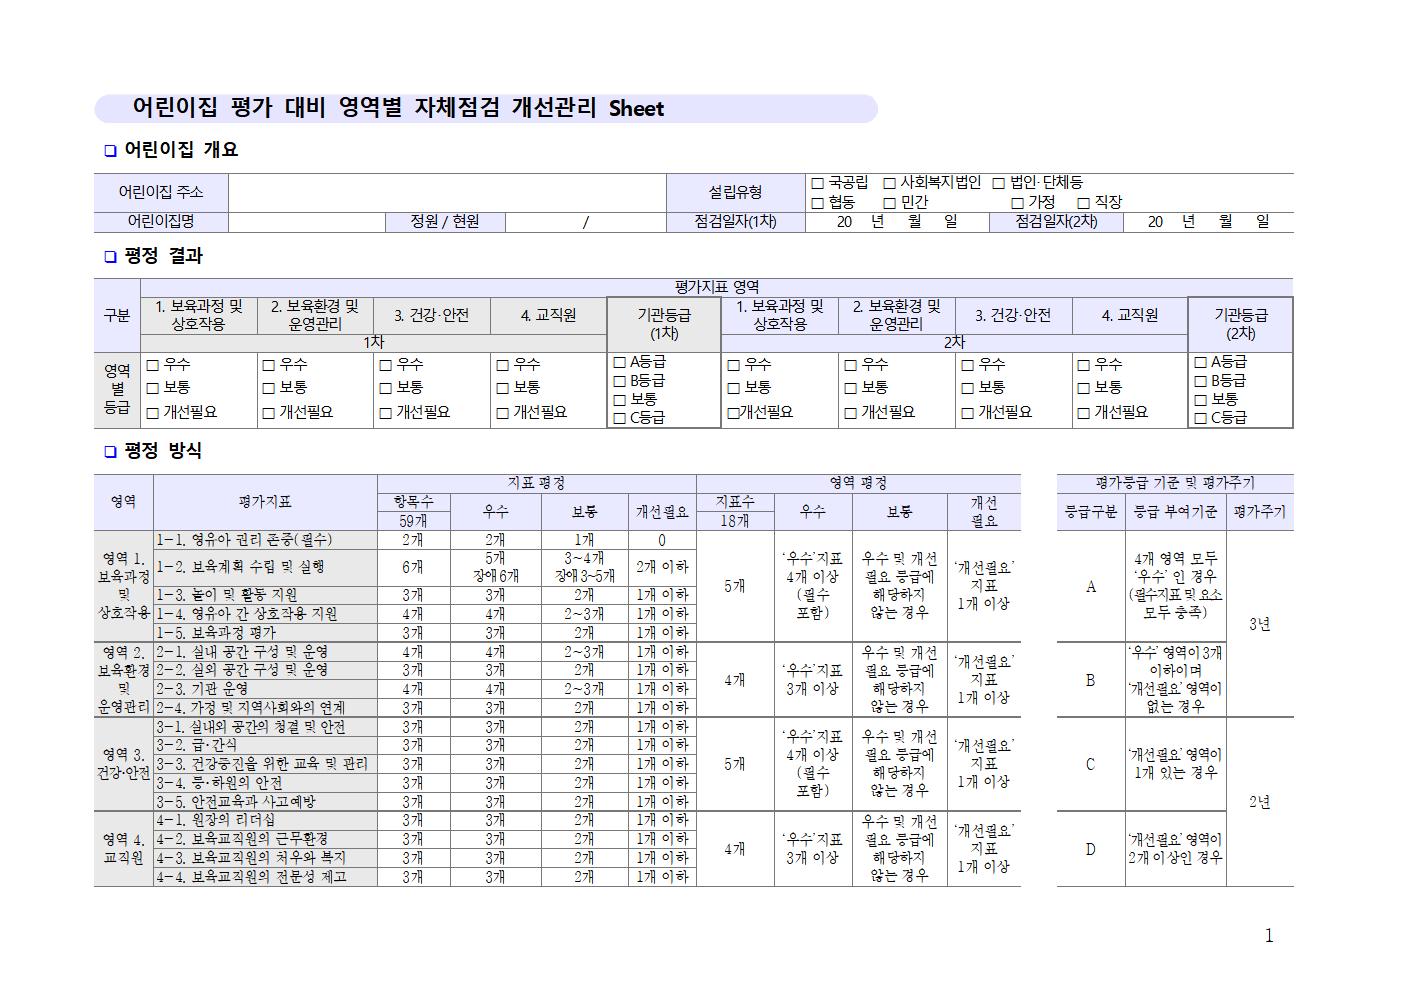Viewport: 1403px width, 992px height.
Task: Tick the 법인·단체등 checkbox
Action: click(x=998, y=184)
